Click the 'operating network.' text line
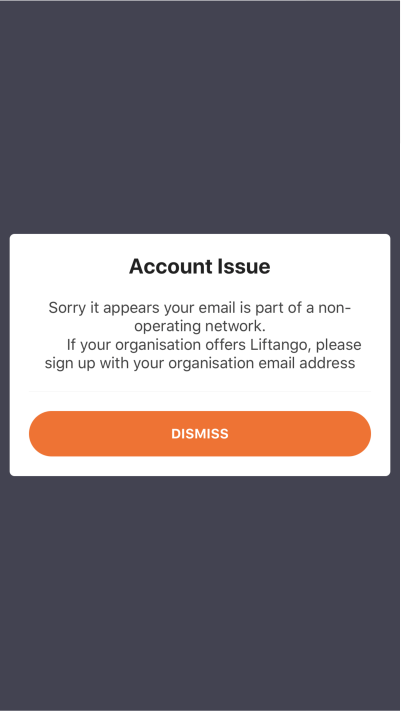The width and height of the screenshot is (401, 711). point(200,326)
